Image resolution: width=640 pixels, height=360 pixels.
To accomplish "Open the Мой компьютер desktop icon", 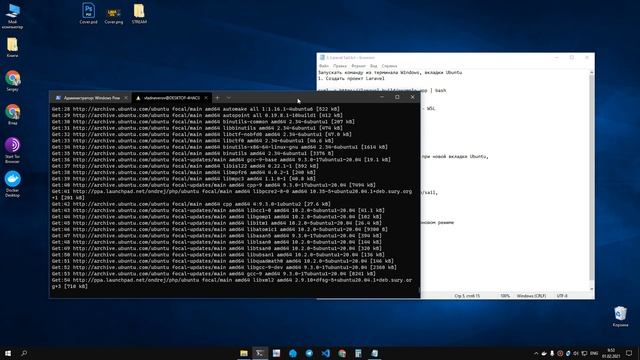I will (12, 16).
